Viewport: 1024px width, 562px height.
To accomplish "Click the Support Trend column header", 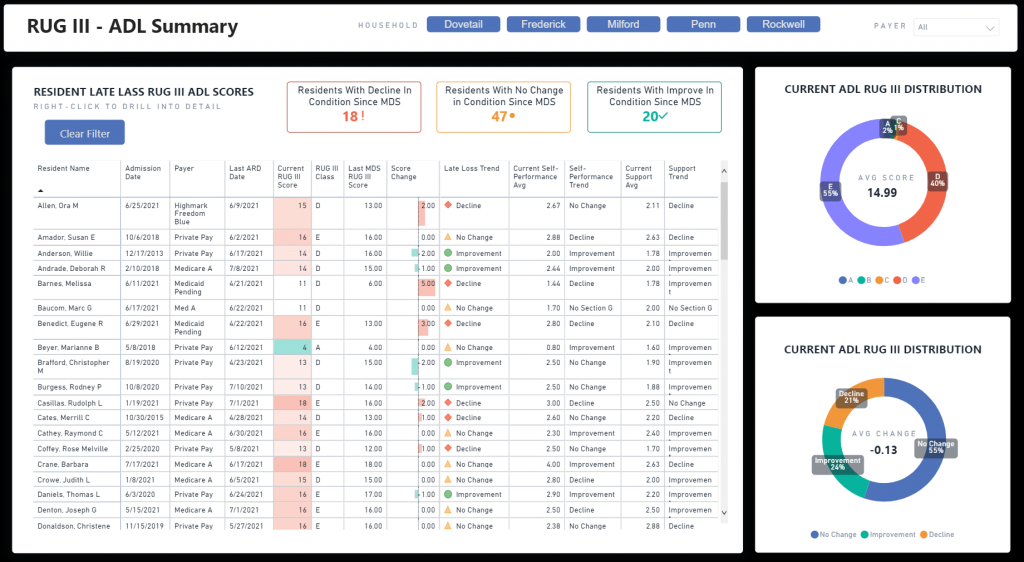I will 682,172.
